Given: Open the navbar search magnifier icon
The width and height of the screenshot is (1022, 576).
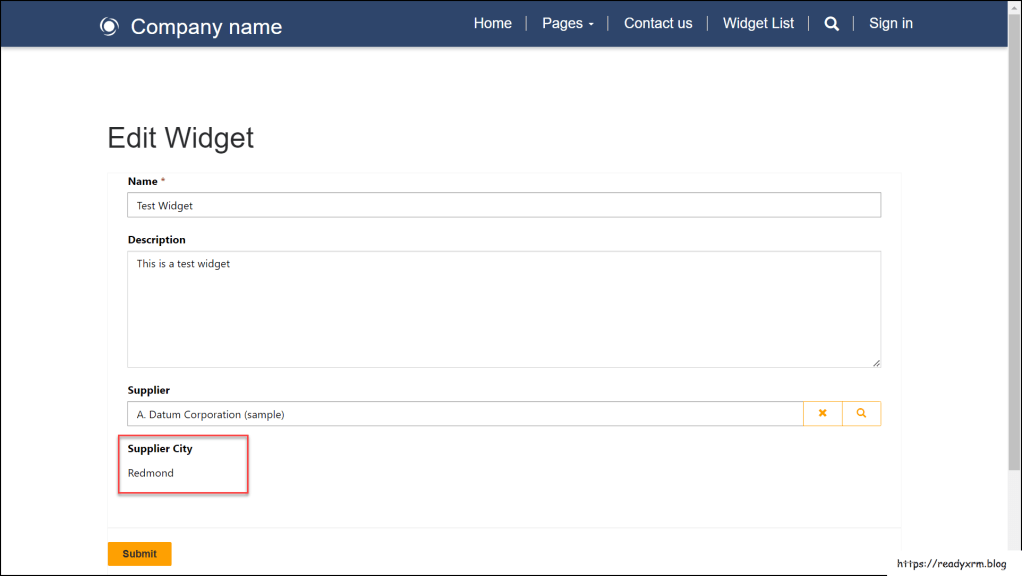Looking at the screenshot, I should pyautogui.click(x=831, y=24).
